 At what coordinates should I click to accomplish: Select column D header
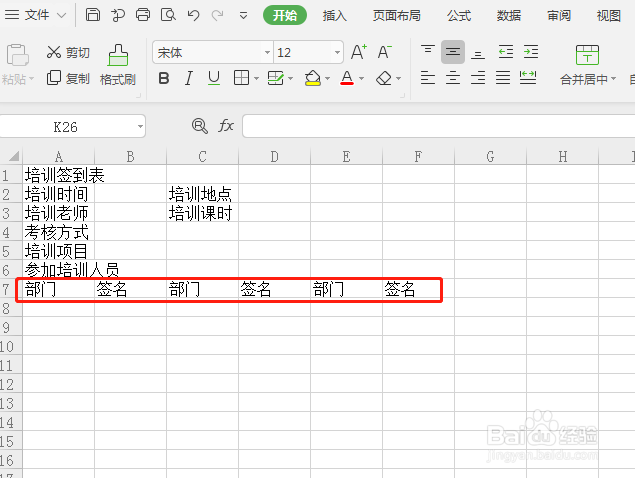(x=275, y=156)
